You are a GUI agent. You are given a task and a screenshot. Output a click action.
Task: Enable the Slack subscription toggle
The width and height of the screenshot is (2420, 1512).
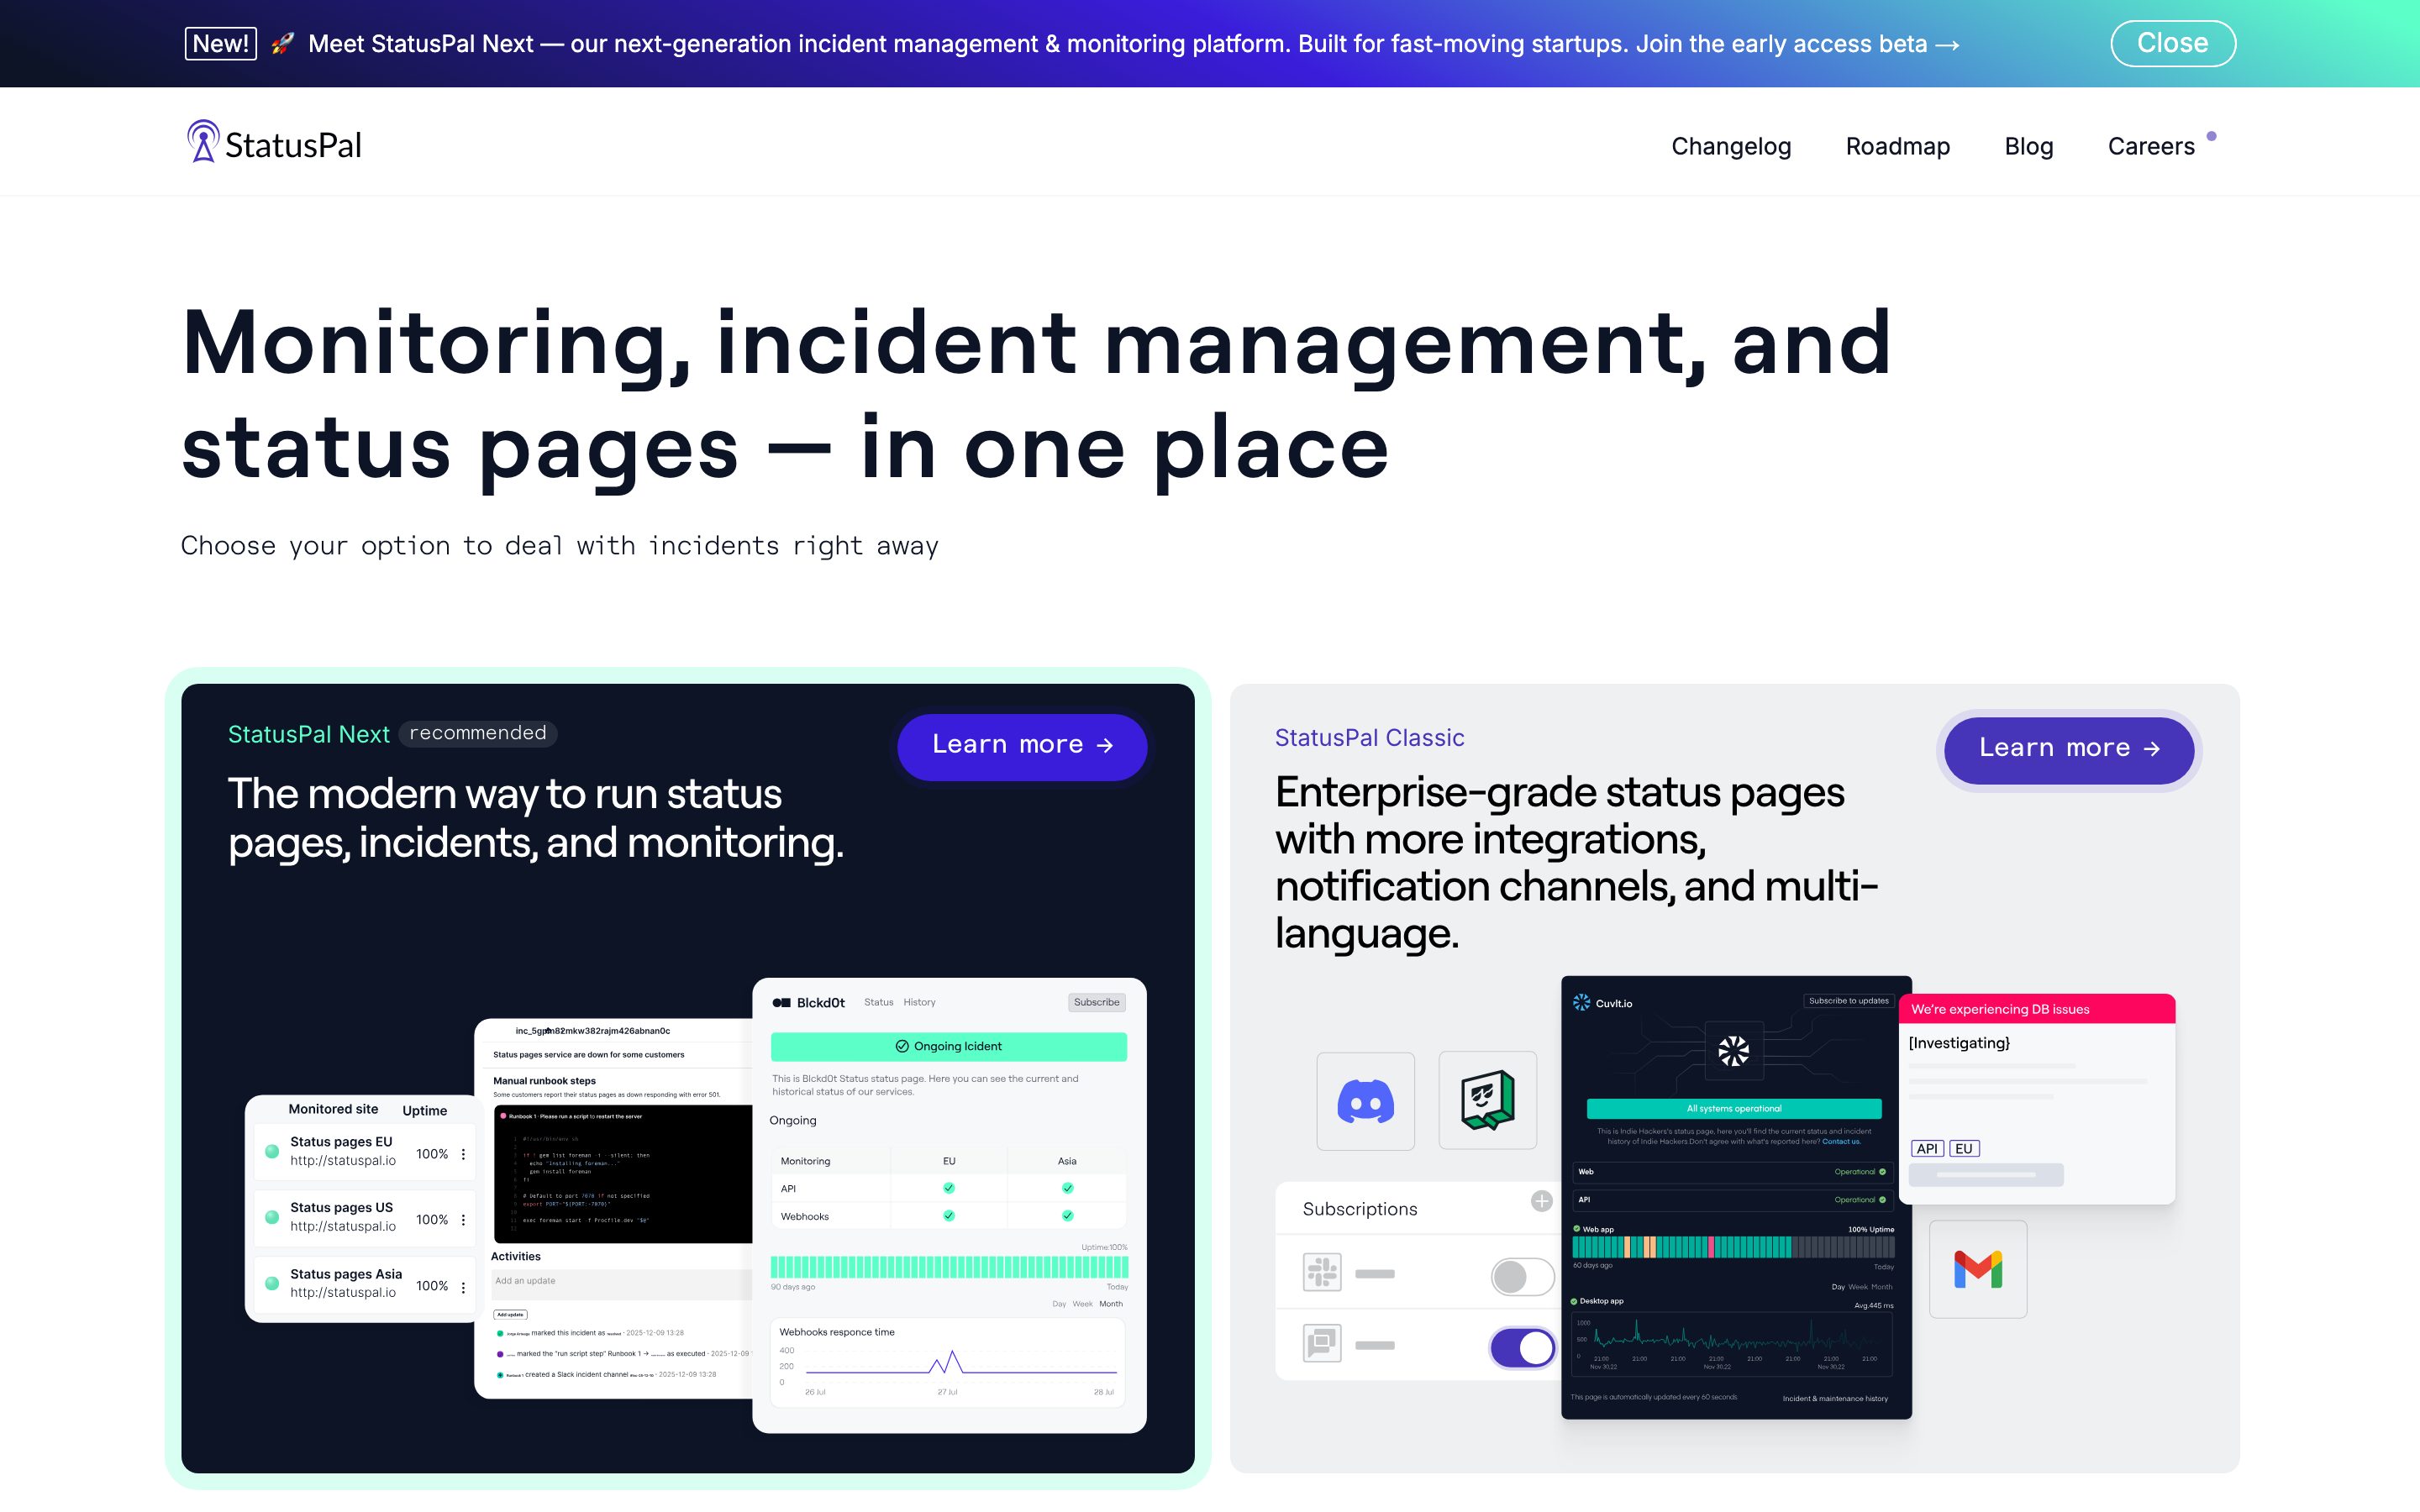click(x=1522, y=1276)
